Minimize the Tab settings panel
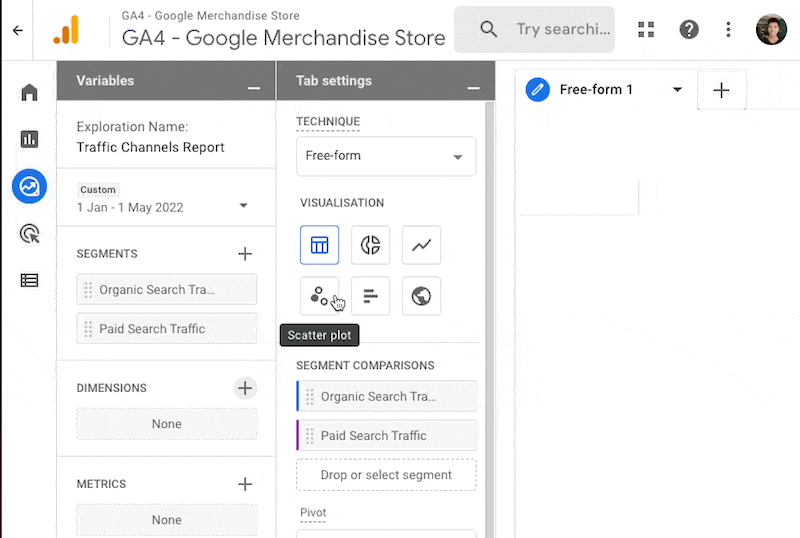 (473, 89)
